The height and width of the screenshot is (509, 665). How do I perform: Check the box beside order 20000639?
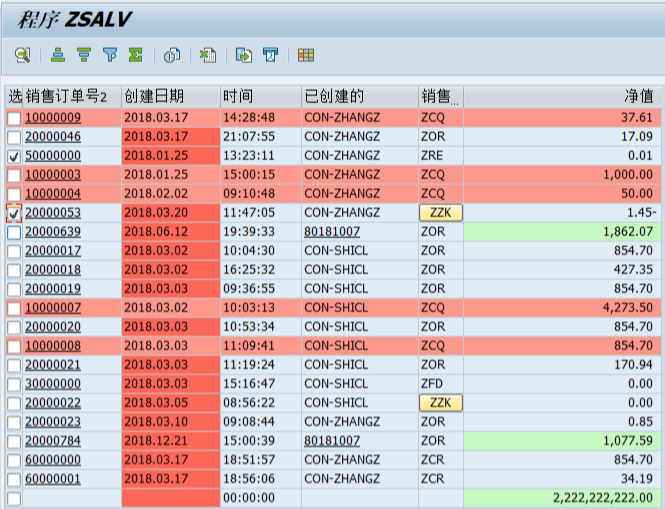coord(14,232)
